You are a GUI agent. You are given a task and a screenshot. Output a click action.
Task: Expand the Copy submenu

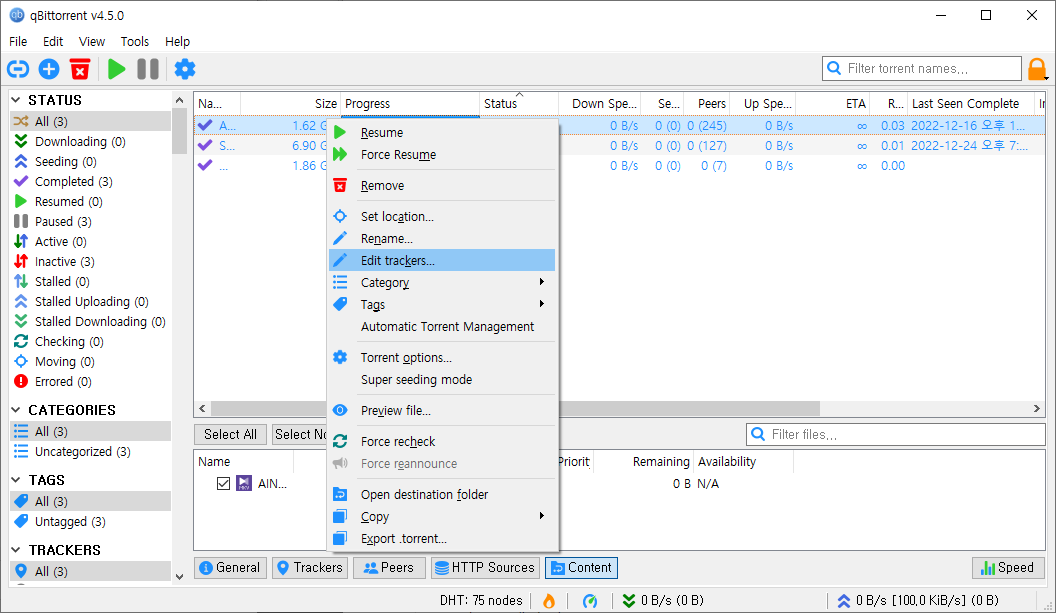click(x=442, y=517)
